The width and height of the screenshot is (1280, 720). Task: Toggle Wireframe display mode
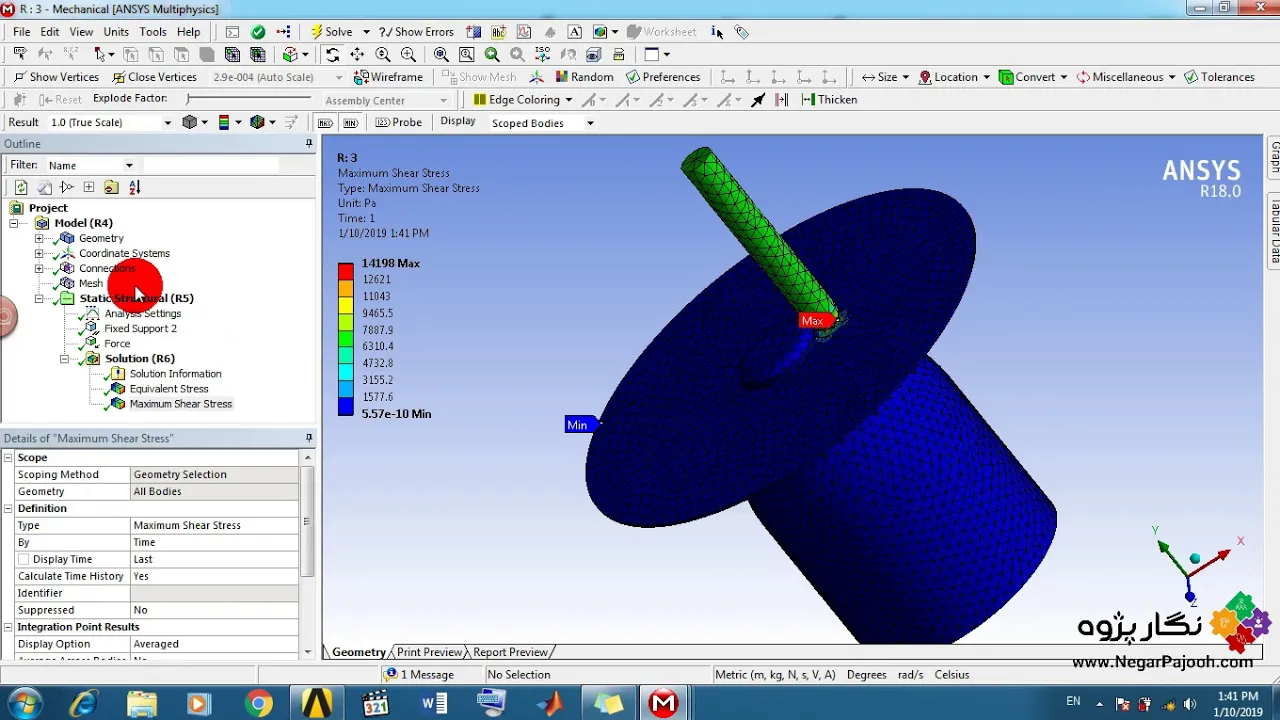pyautogui.click(x=388, y=77)
